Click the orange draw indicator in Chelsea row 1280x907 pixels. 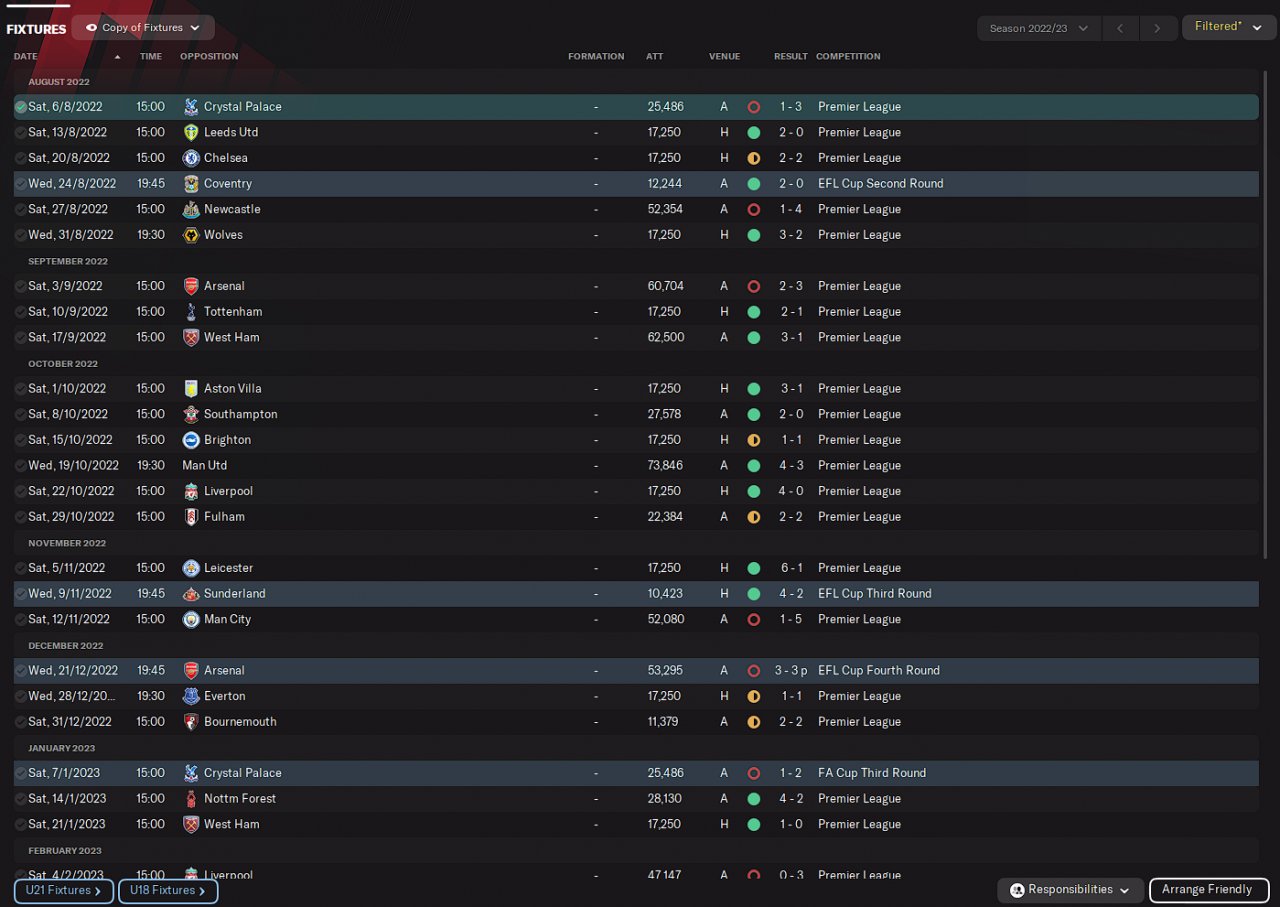(754, 158)
